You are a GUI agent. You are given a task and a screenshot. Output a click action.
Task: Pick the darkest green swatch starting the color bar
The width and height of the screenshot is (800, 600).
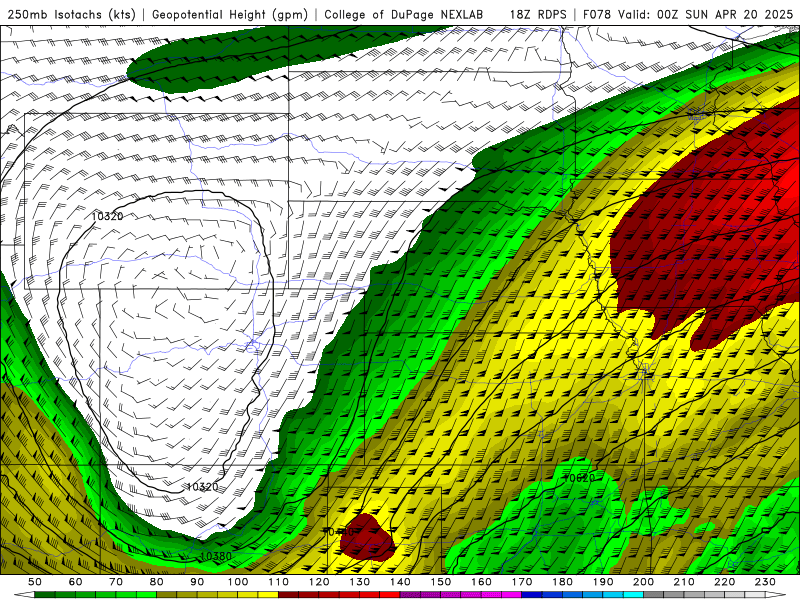pyautogui.click(x=45, y=595)
